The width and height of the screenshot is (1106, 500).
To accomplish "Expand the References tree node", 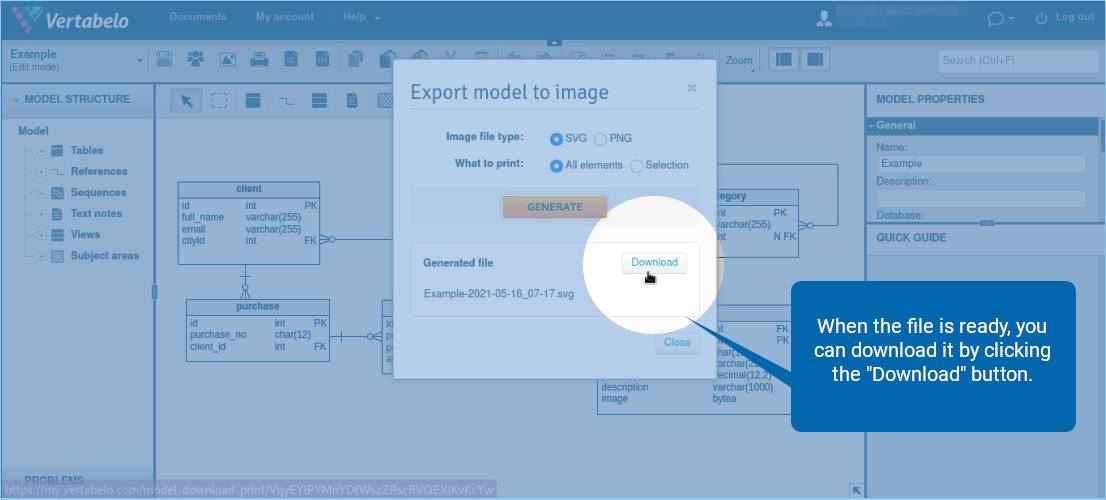I will [x=42, y=172].
